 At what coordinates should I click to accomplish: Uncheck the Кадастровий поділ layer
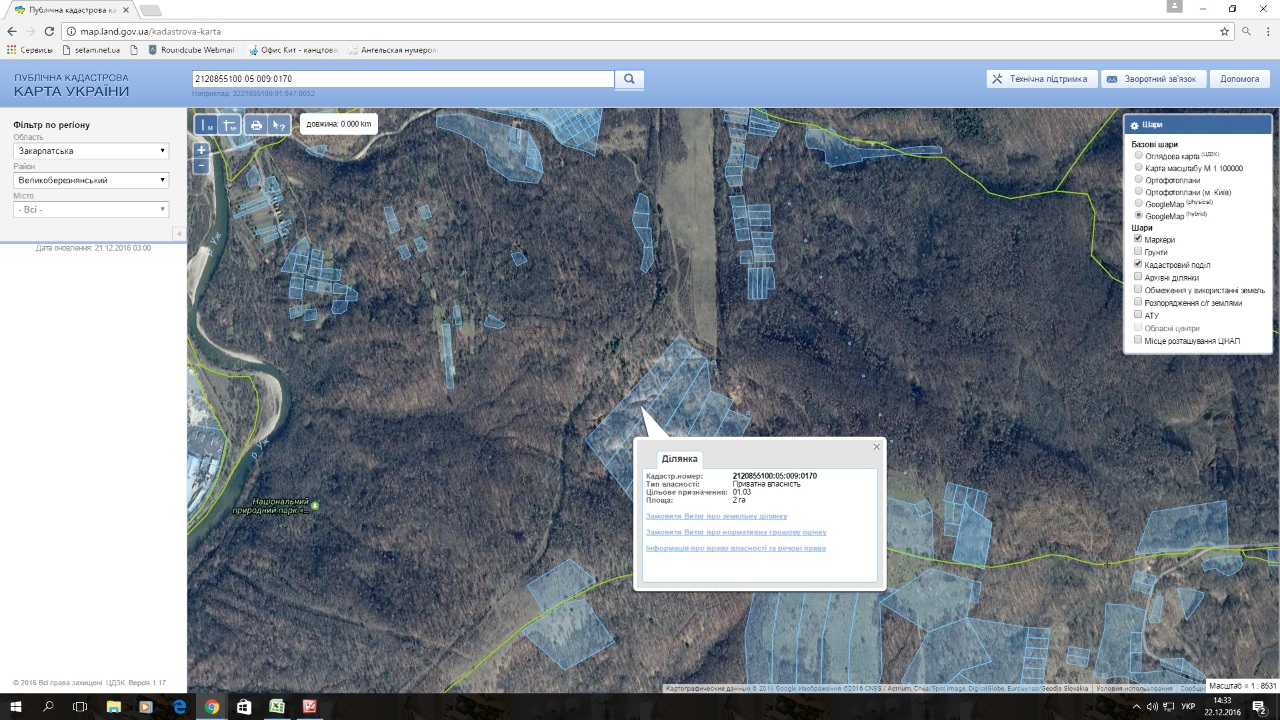1138,264
